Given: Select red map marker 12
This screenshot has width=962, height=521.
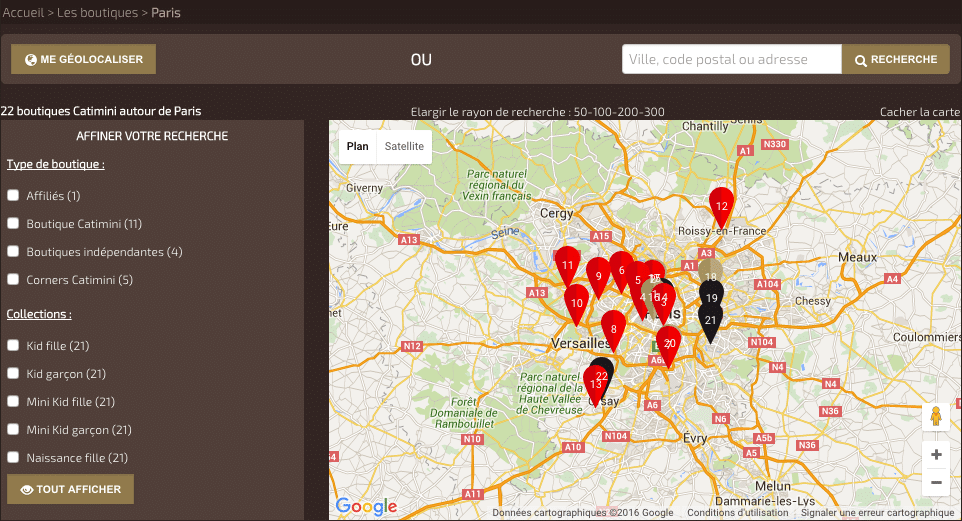Looking at the screenshot, I should coord(722,207).
